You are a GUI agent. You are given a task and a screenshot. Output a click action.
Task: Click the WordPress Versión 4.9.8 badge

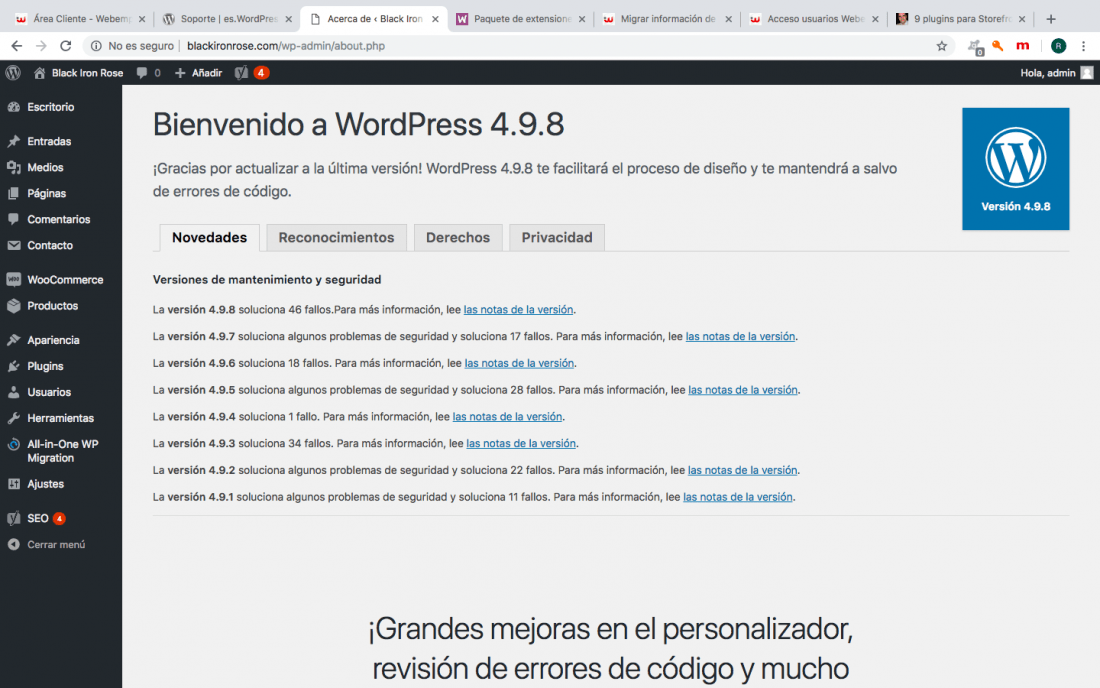pyautogui.click(x=1016, y=169)
